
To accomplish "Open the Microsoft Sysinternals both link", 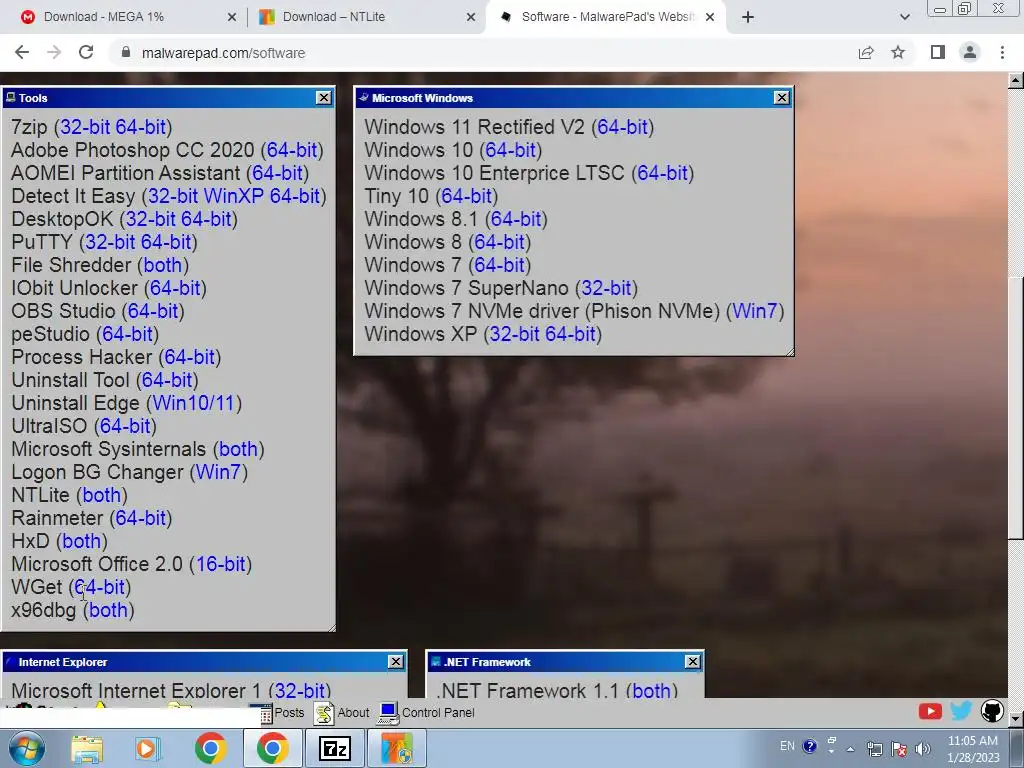I will (238, 449).
